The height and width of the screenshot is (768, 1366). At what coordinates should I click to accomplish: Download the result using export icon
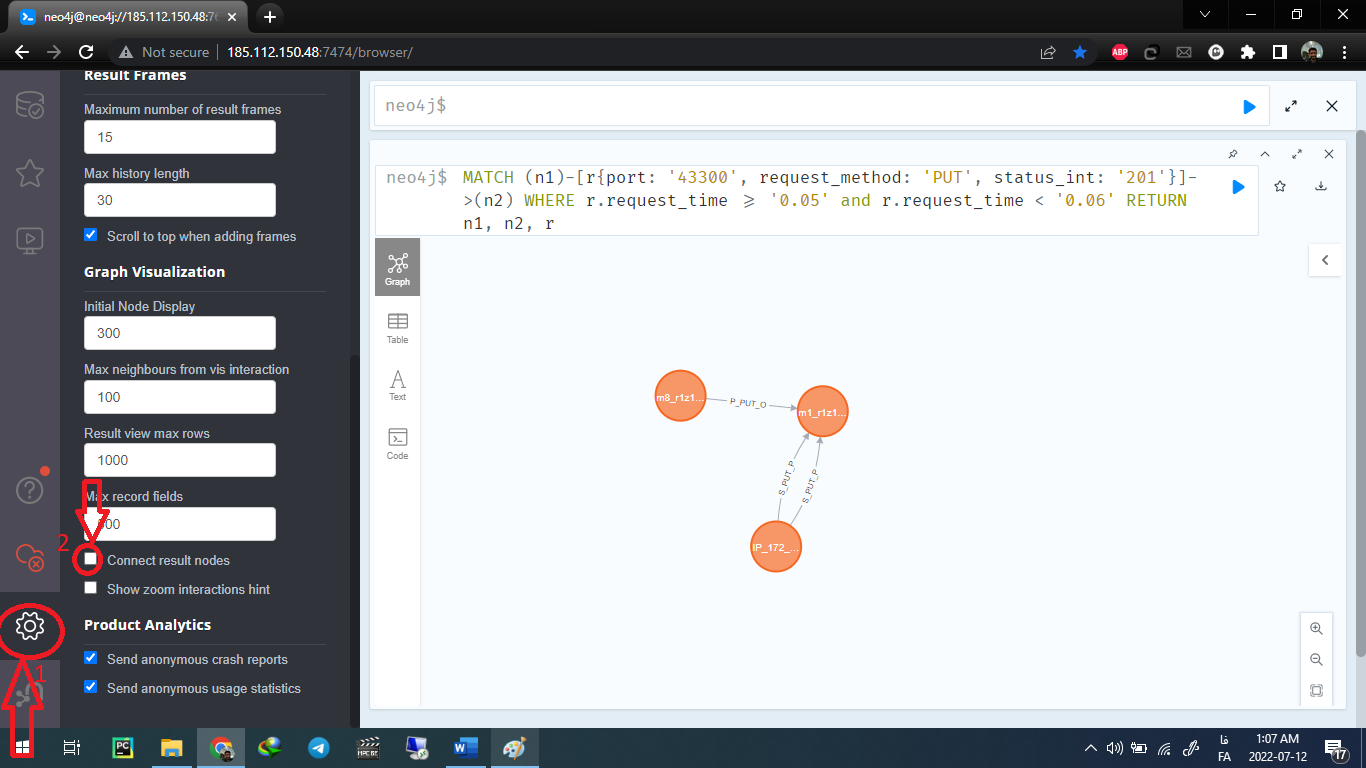(x=1320, y=186)
